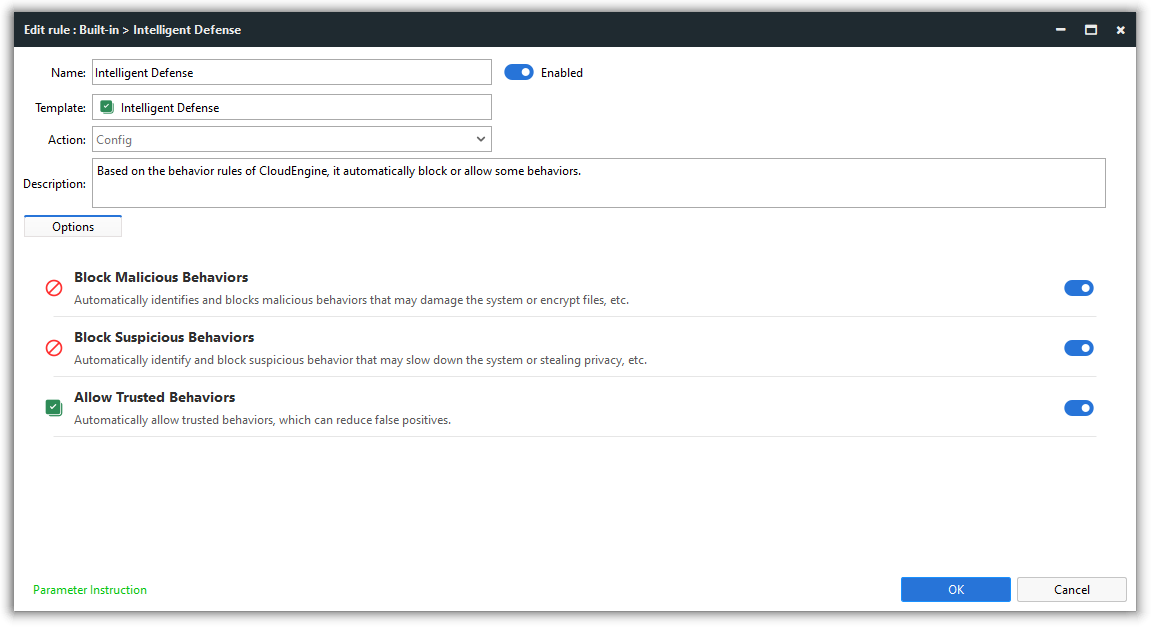Close the Edit rule dialog
The height and width of the screenshot is (630, 1151).
[x=1120, y=29]
